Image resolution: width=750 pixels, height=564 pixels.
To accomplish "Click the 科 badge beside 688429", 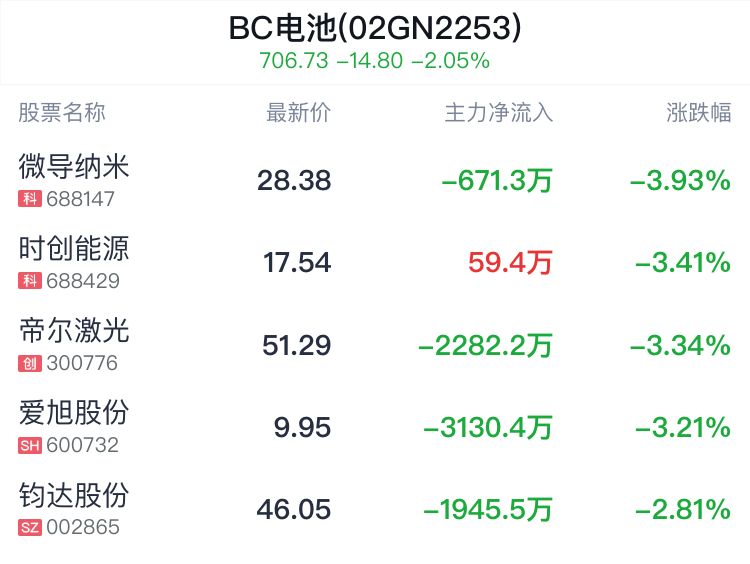I will (x=30, y=281).
